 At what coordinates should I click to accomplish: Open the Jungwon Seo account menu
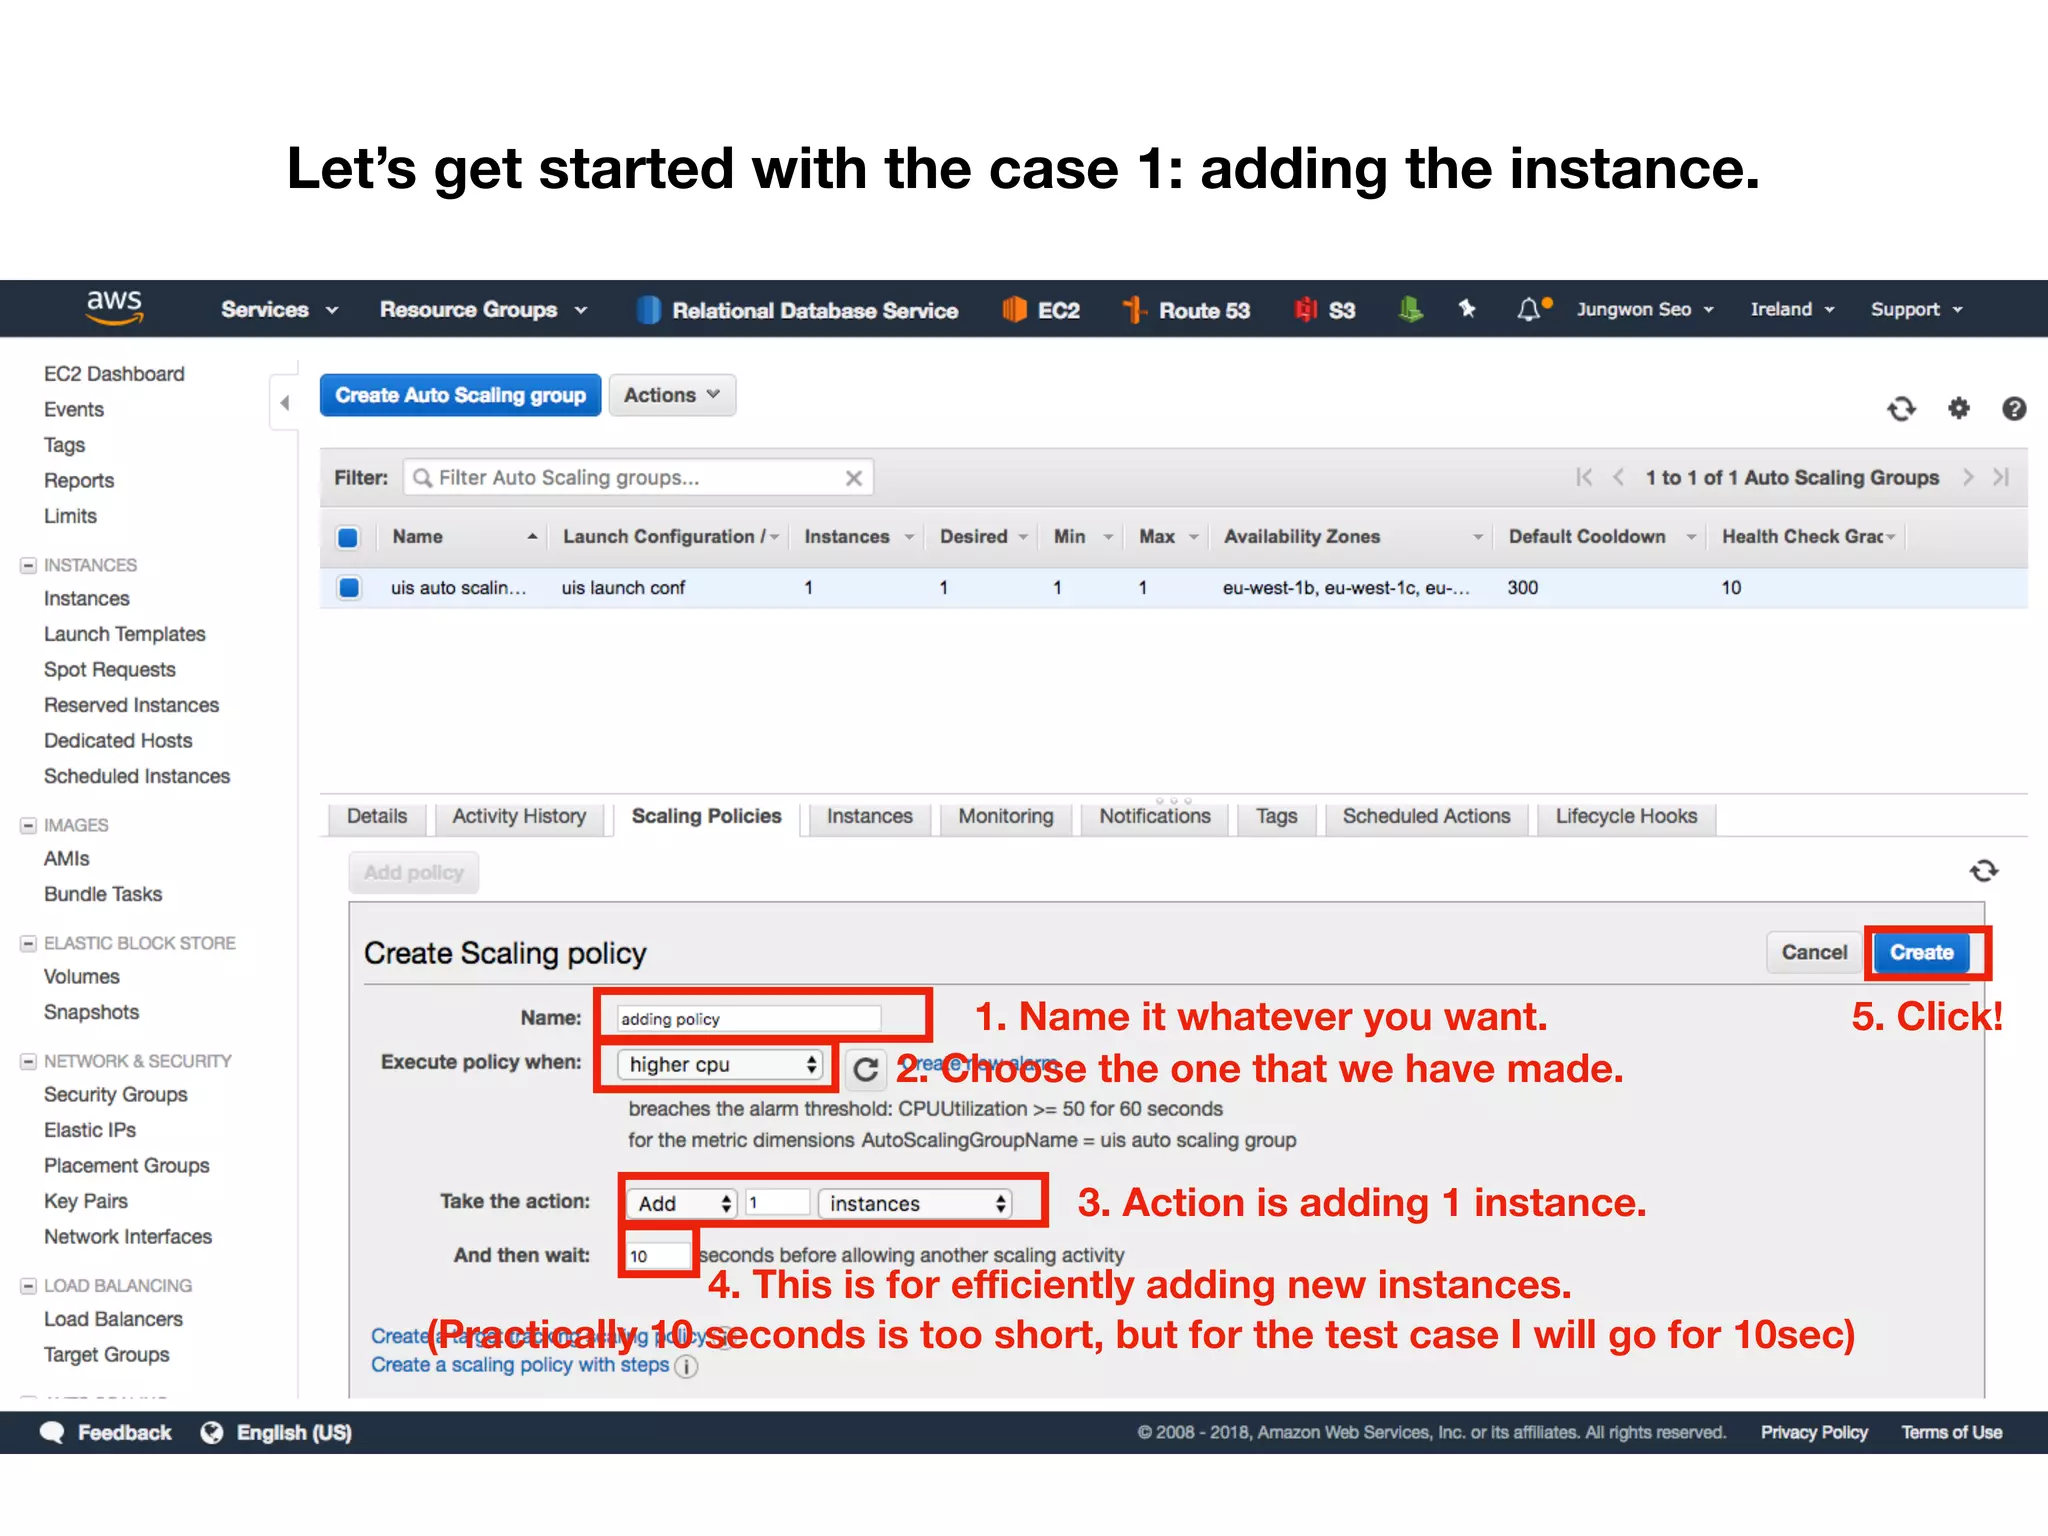click(1645, 309)
